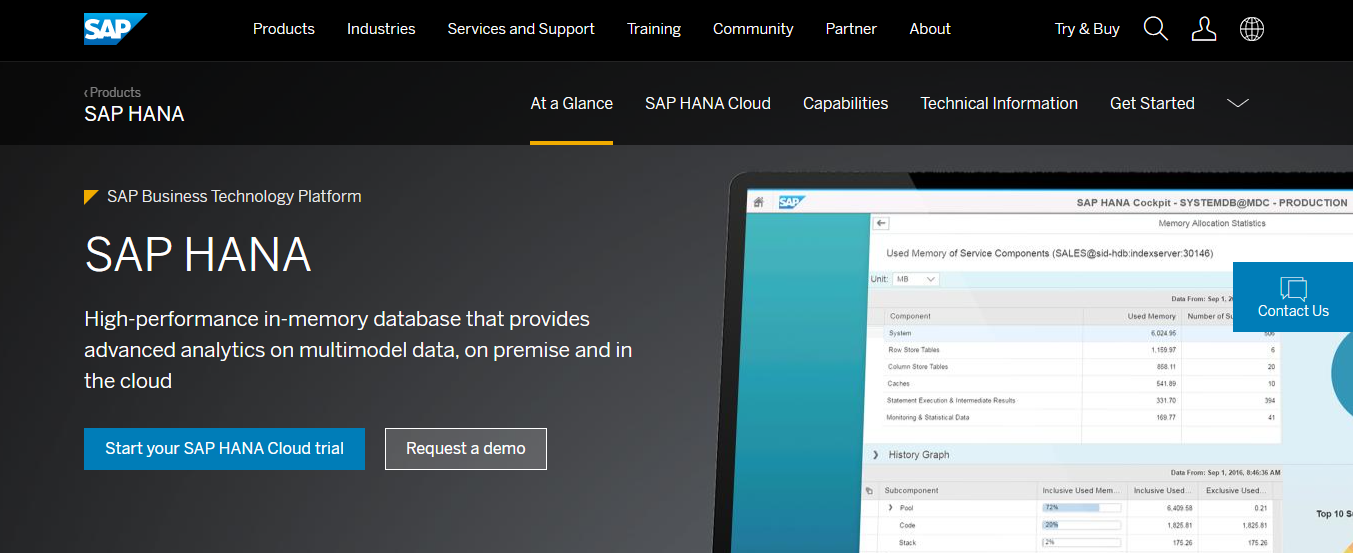Click the home icon in Cockpit screenshot
Screen dimensions: 1353x553
click(x=759, y=202)
